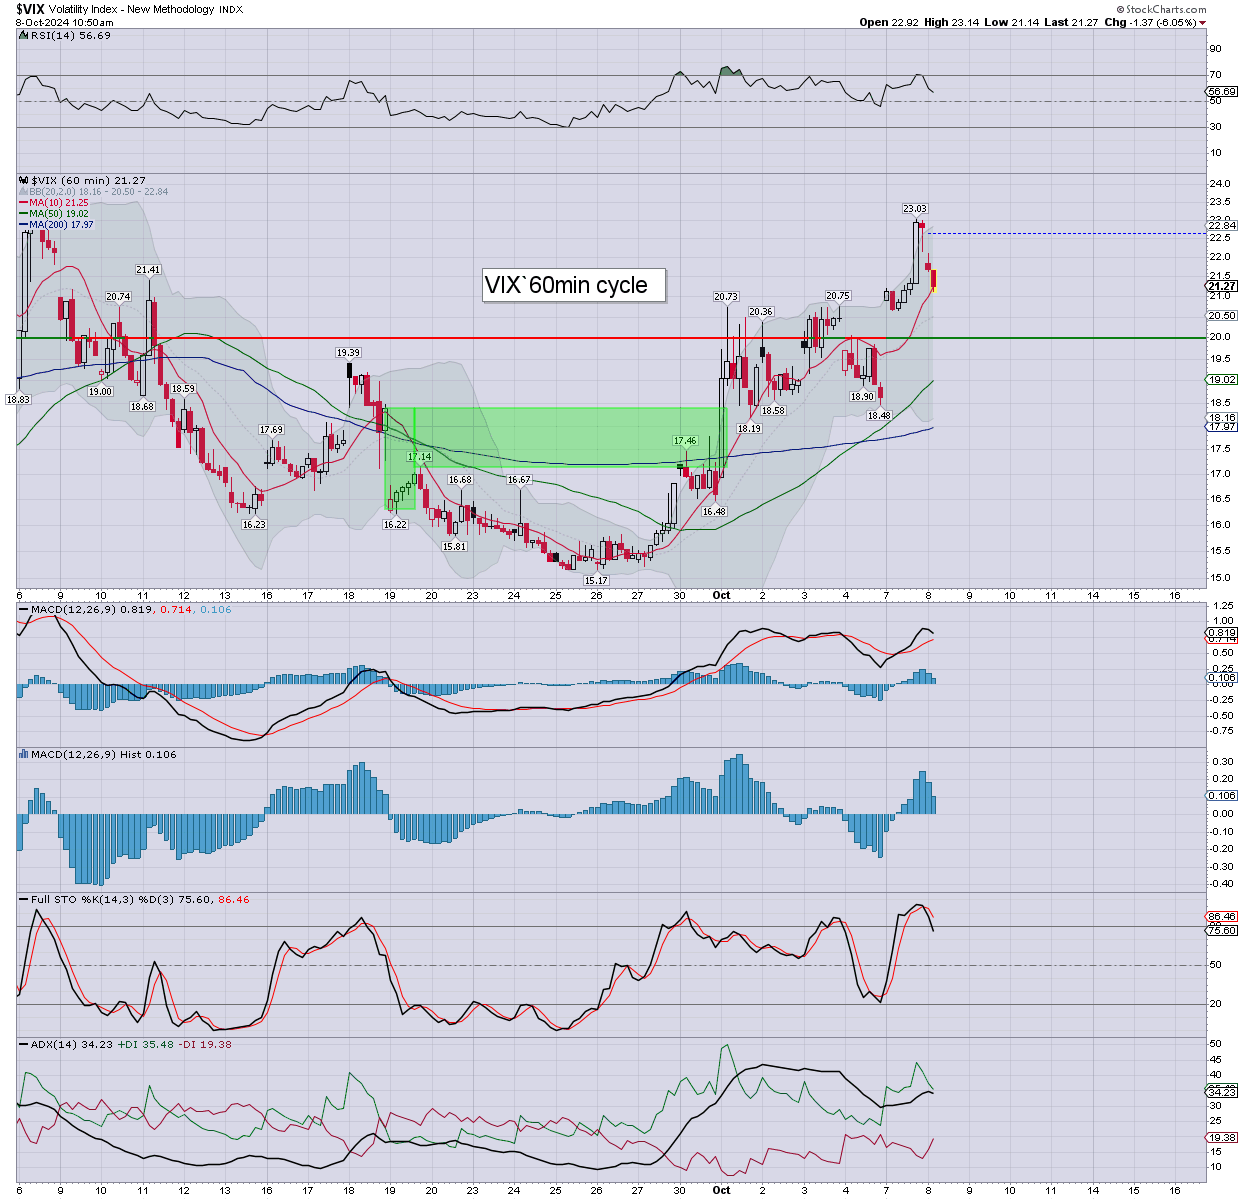1250x1200 pixels.
Task: Click the $VIX candlestick legend icon
Action: pyautogui.click(x=23, y=181)
